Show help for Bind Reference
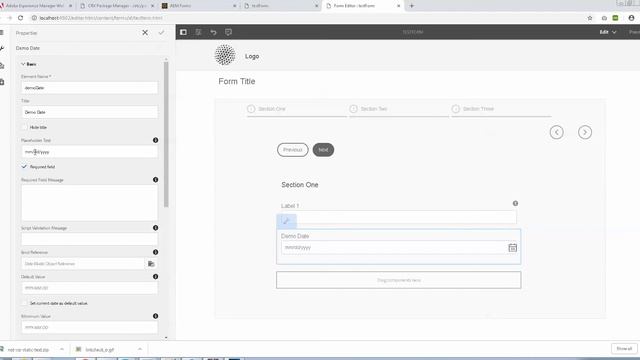The width and height of the screenshot is (640, 360). tap(156, 252)
